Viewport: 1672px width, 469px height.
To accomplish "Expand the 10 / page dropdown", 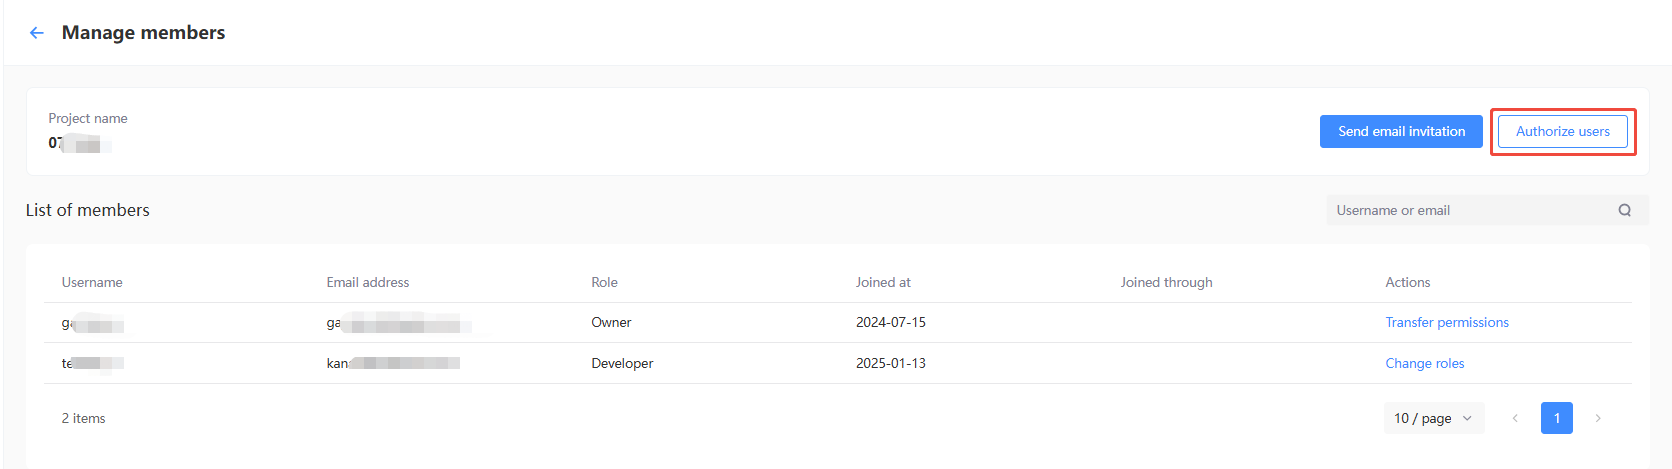I will click(1433, 418).
